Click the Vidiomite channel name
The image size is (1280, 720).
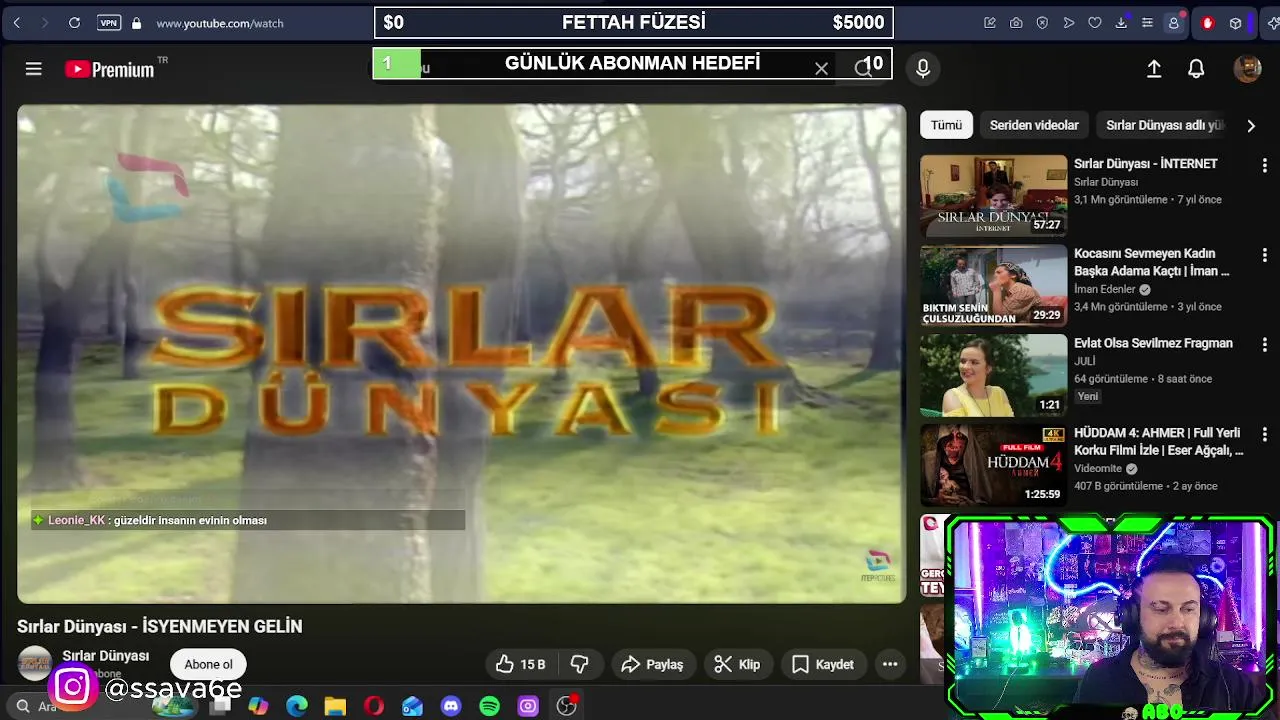1098,468
